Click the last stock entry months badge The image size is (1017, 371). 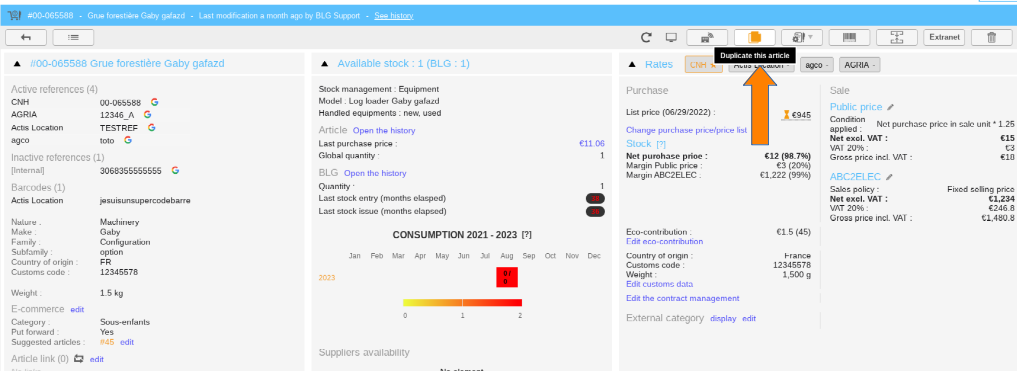pos(595,198)
